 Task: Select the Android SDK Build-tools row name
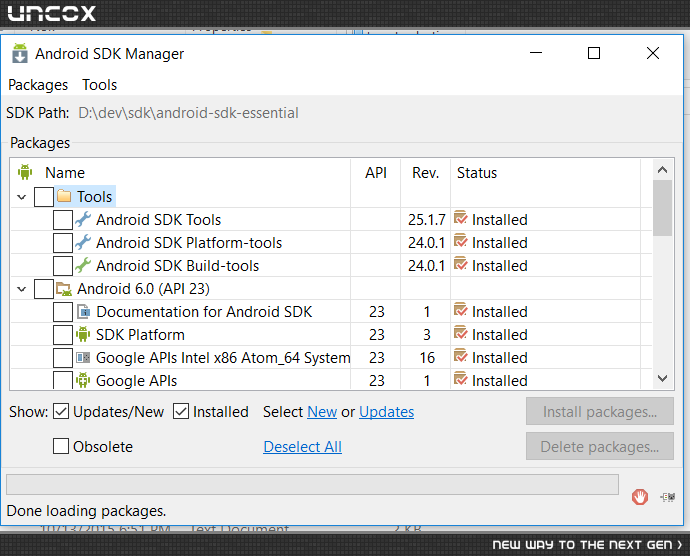[x=178, y=265]
